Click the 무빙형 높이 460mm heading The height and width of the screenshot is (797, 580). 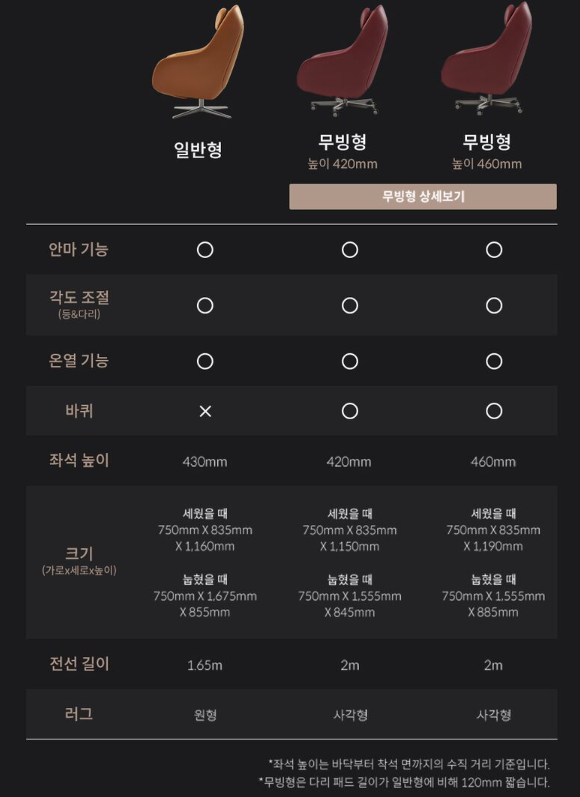[x=487, y=151]
